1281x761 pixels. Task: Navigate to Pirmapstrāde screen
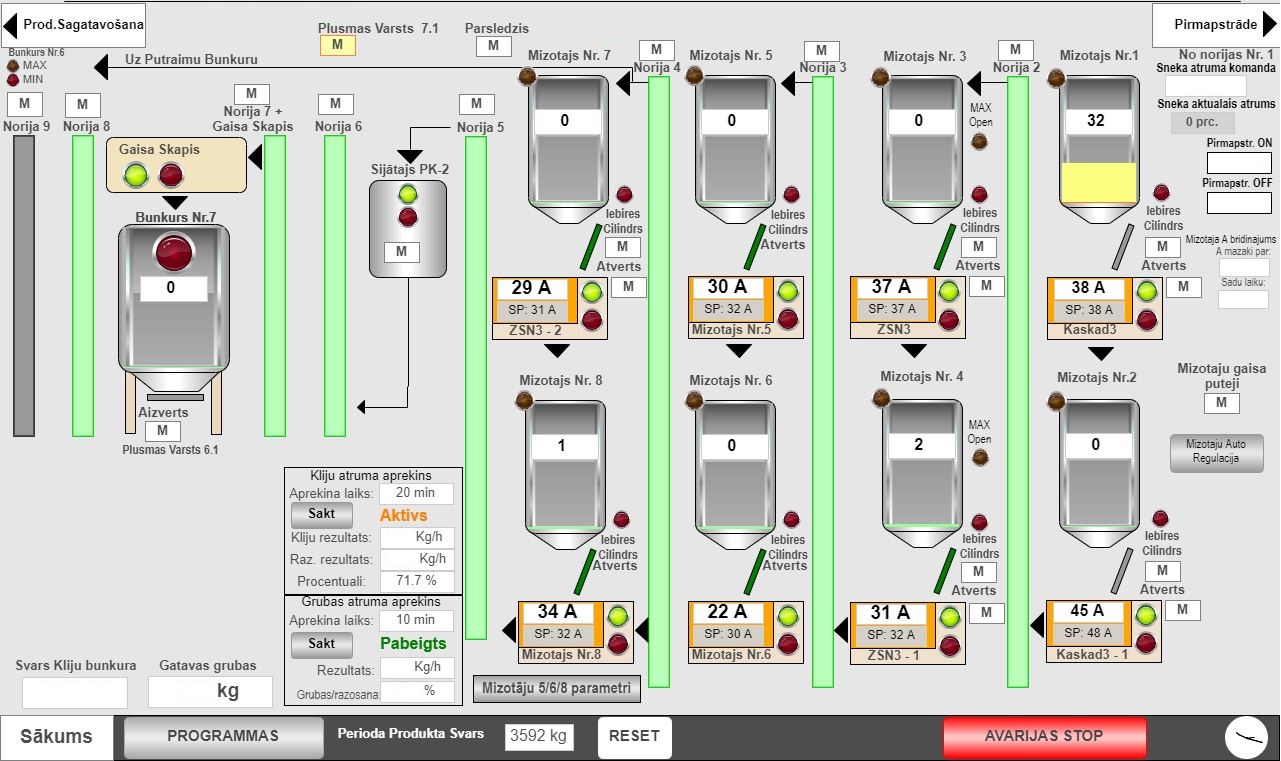pos(1215,24)
